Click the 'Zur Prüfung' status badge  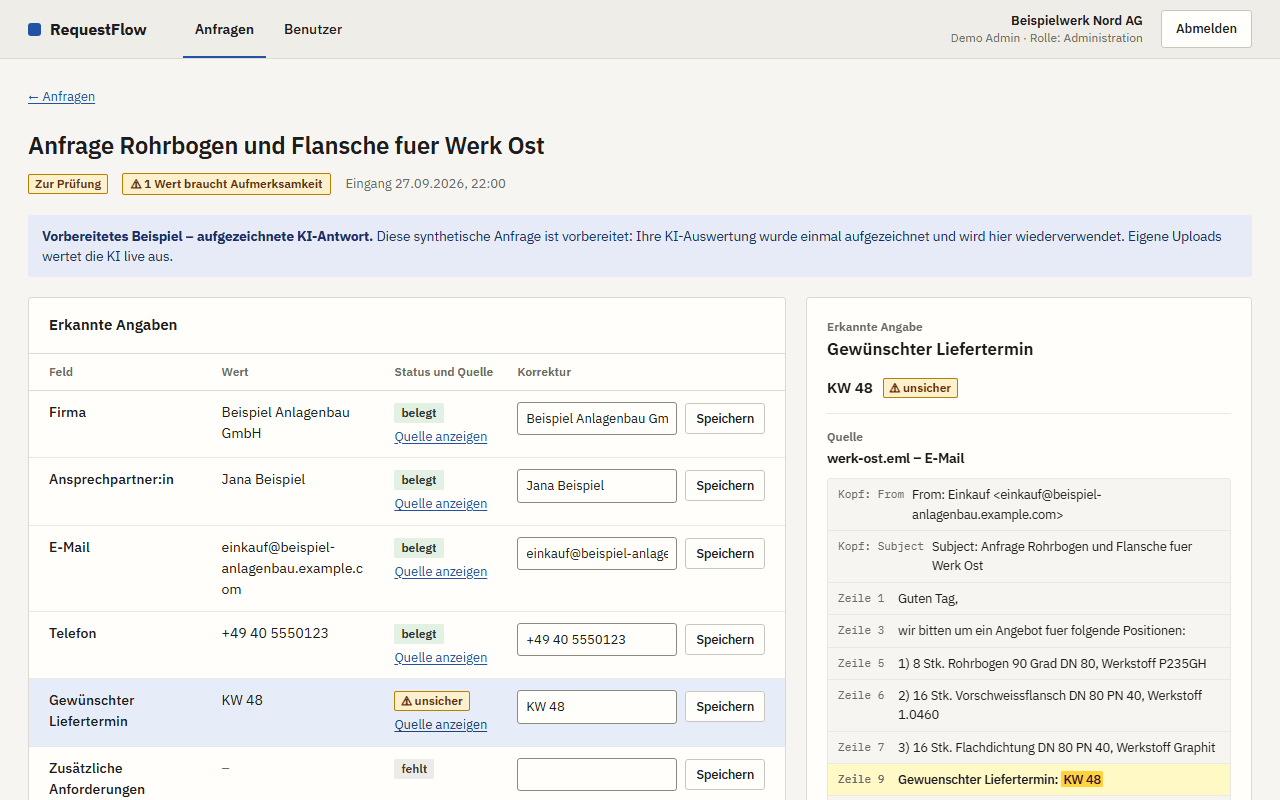pyautogui.click(x=68, y=184)
